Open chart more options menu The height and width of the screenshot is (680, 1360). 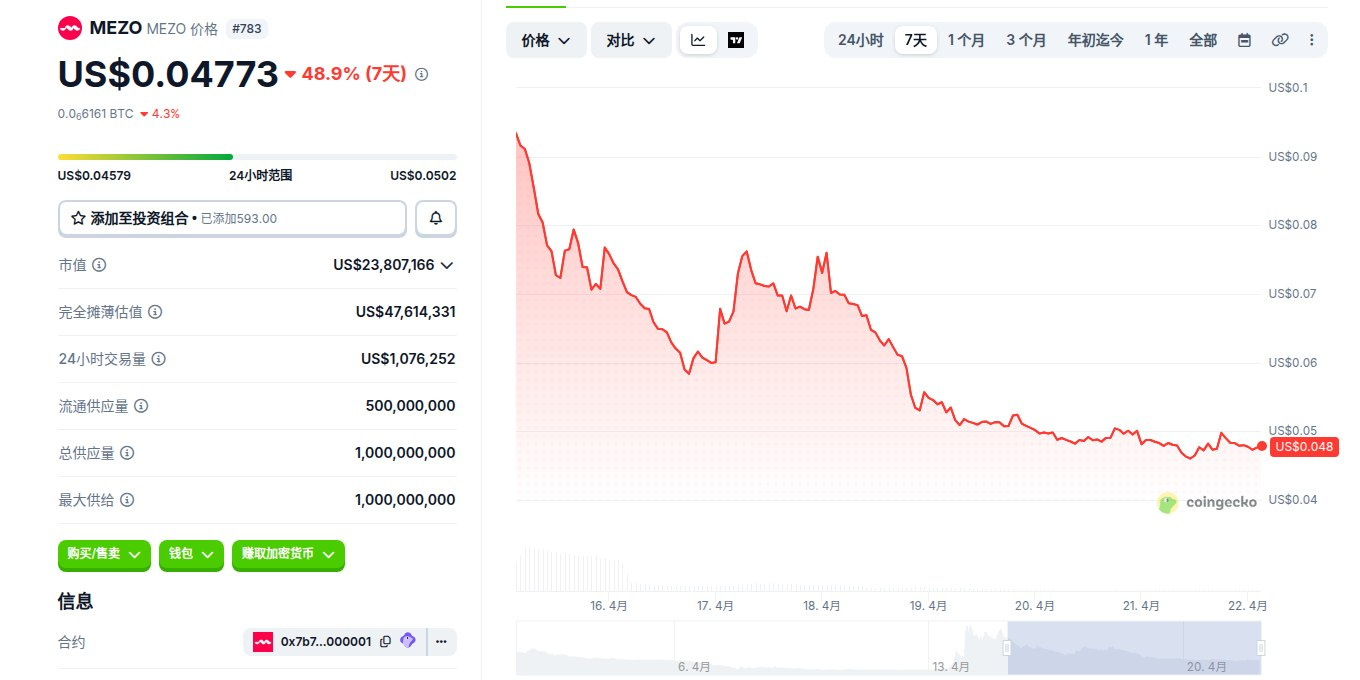pos(1312,40)
